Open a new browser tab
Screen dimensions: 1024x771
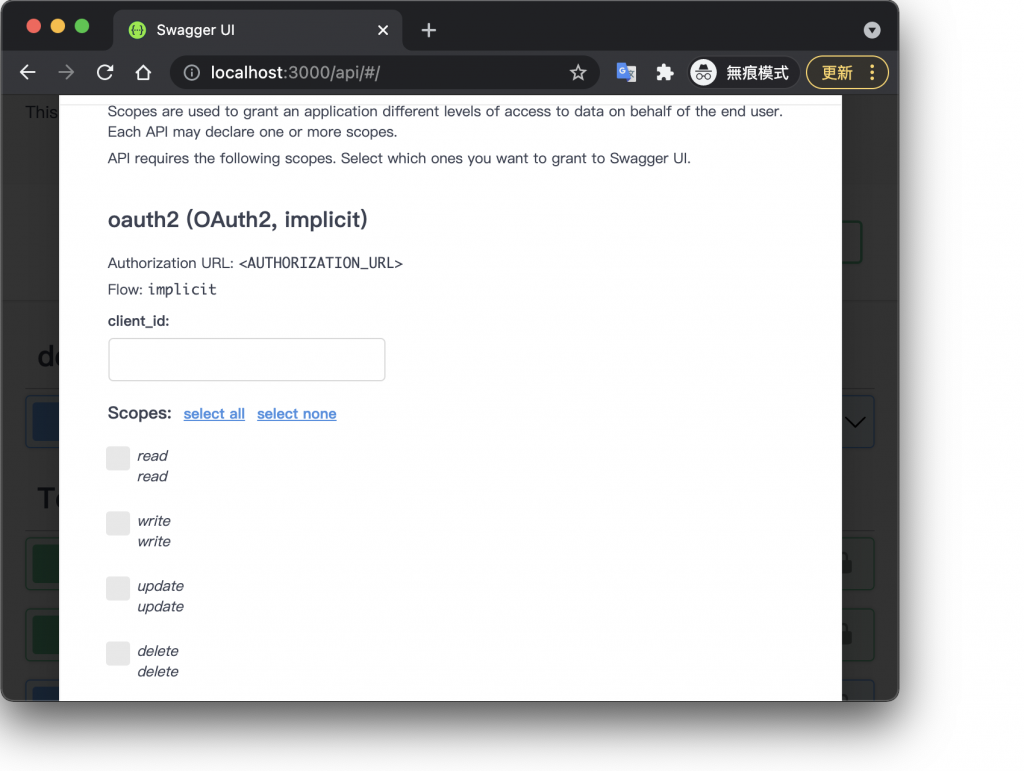pos(428,30)
